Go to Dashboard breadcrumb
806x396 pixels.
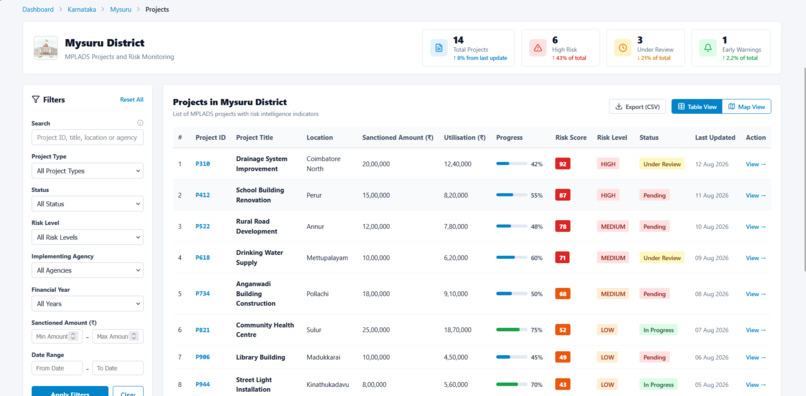click(x=38, y=9)
